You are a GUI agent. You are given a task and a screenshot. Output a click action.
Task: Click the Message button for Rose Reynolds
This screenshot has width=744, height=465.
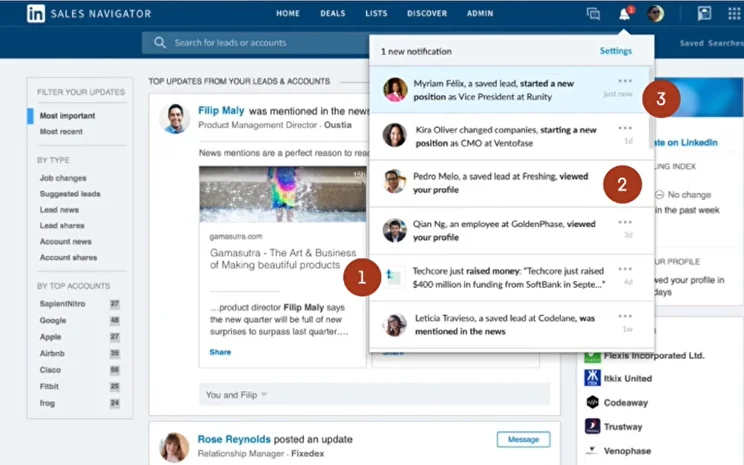[523, 439]
